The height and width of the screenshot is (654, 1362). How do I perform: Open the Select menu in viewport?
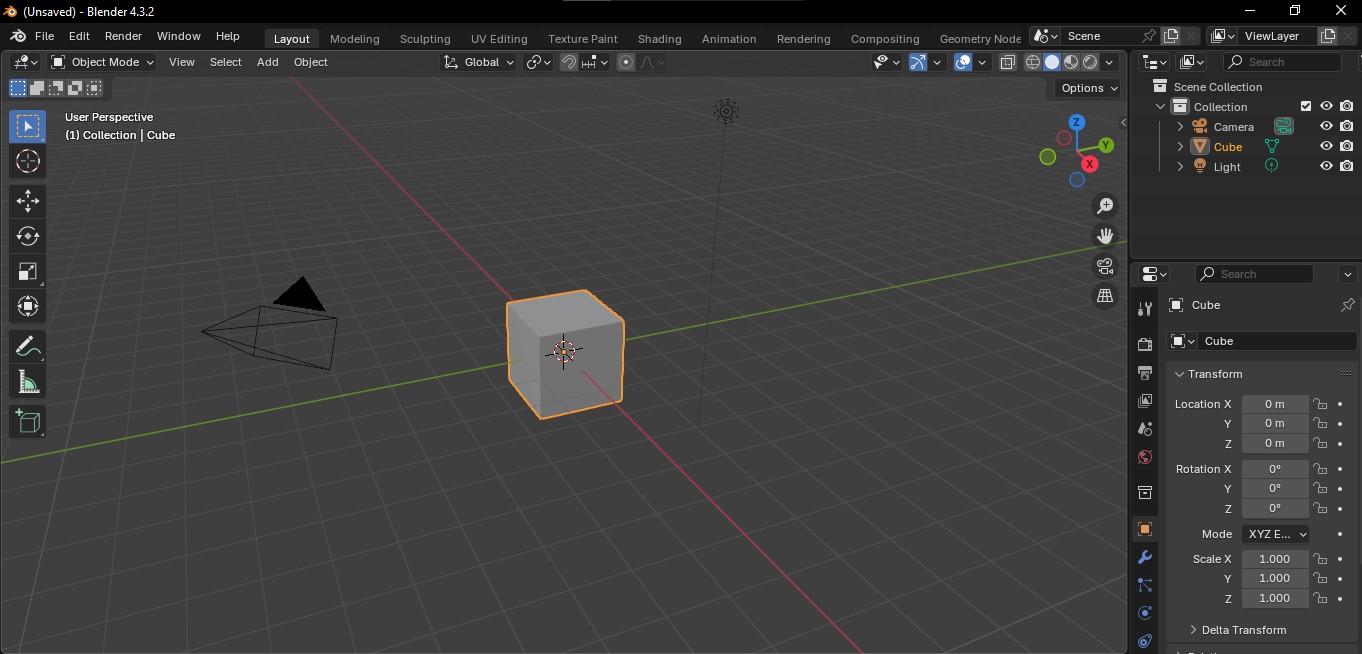pyautogui.click(x=226, y=62)
